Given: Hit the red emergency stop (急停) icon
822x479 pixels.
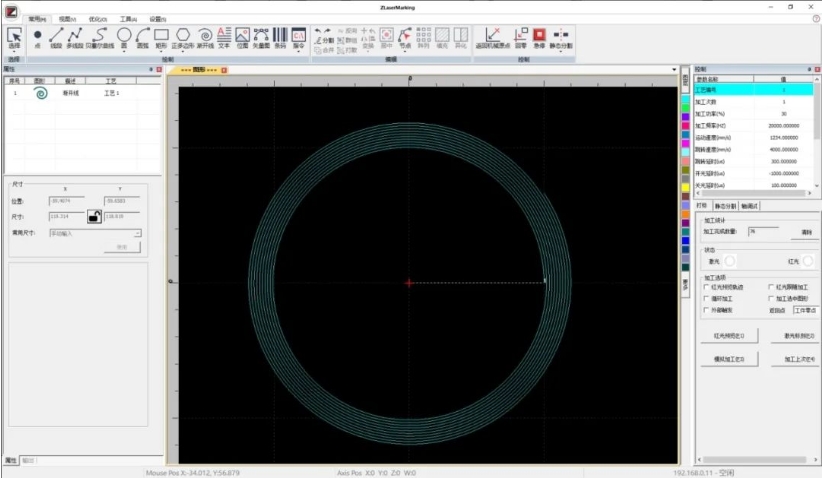Looking at the screenshot, I should pyautogui.click(x=539, y=38).
